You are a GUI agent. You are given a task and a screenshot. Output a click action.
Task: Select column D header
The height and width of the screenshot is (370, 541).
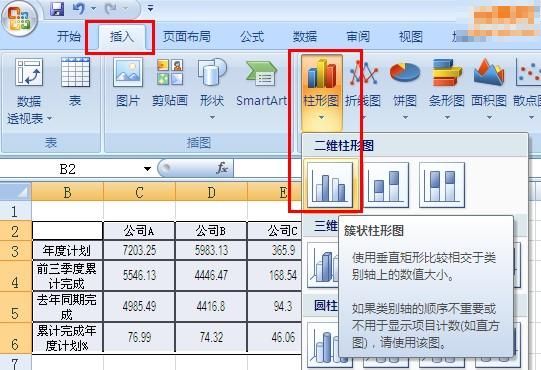click(211, 192)
